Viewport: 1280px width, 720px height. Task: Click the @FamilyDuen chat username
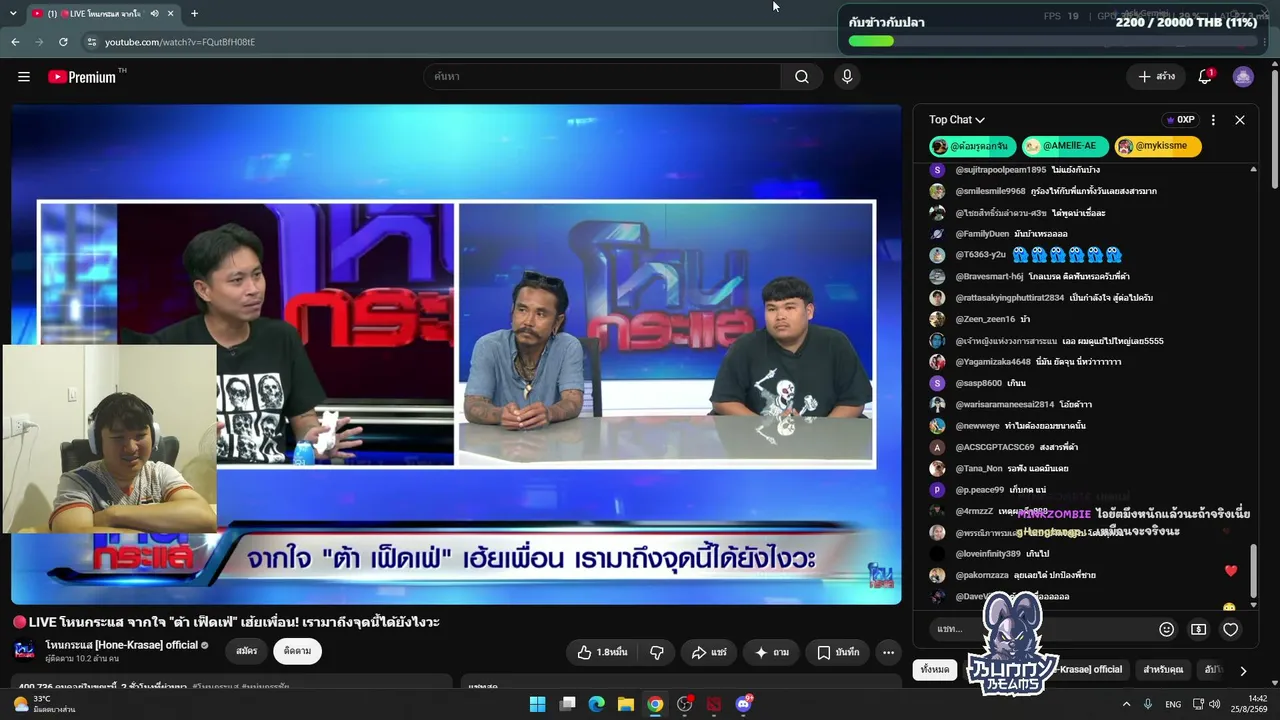982,234
